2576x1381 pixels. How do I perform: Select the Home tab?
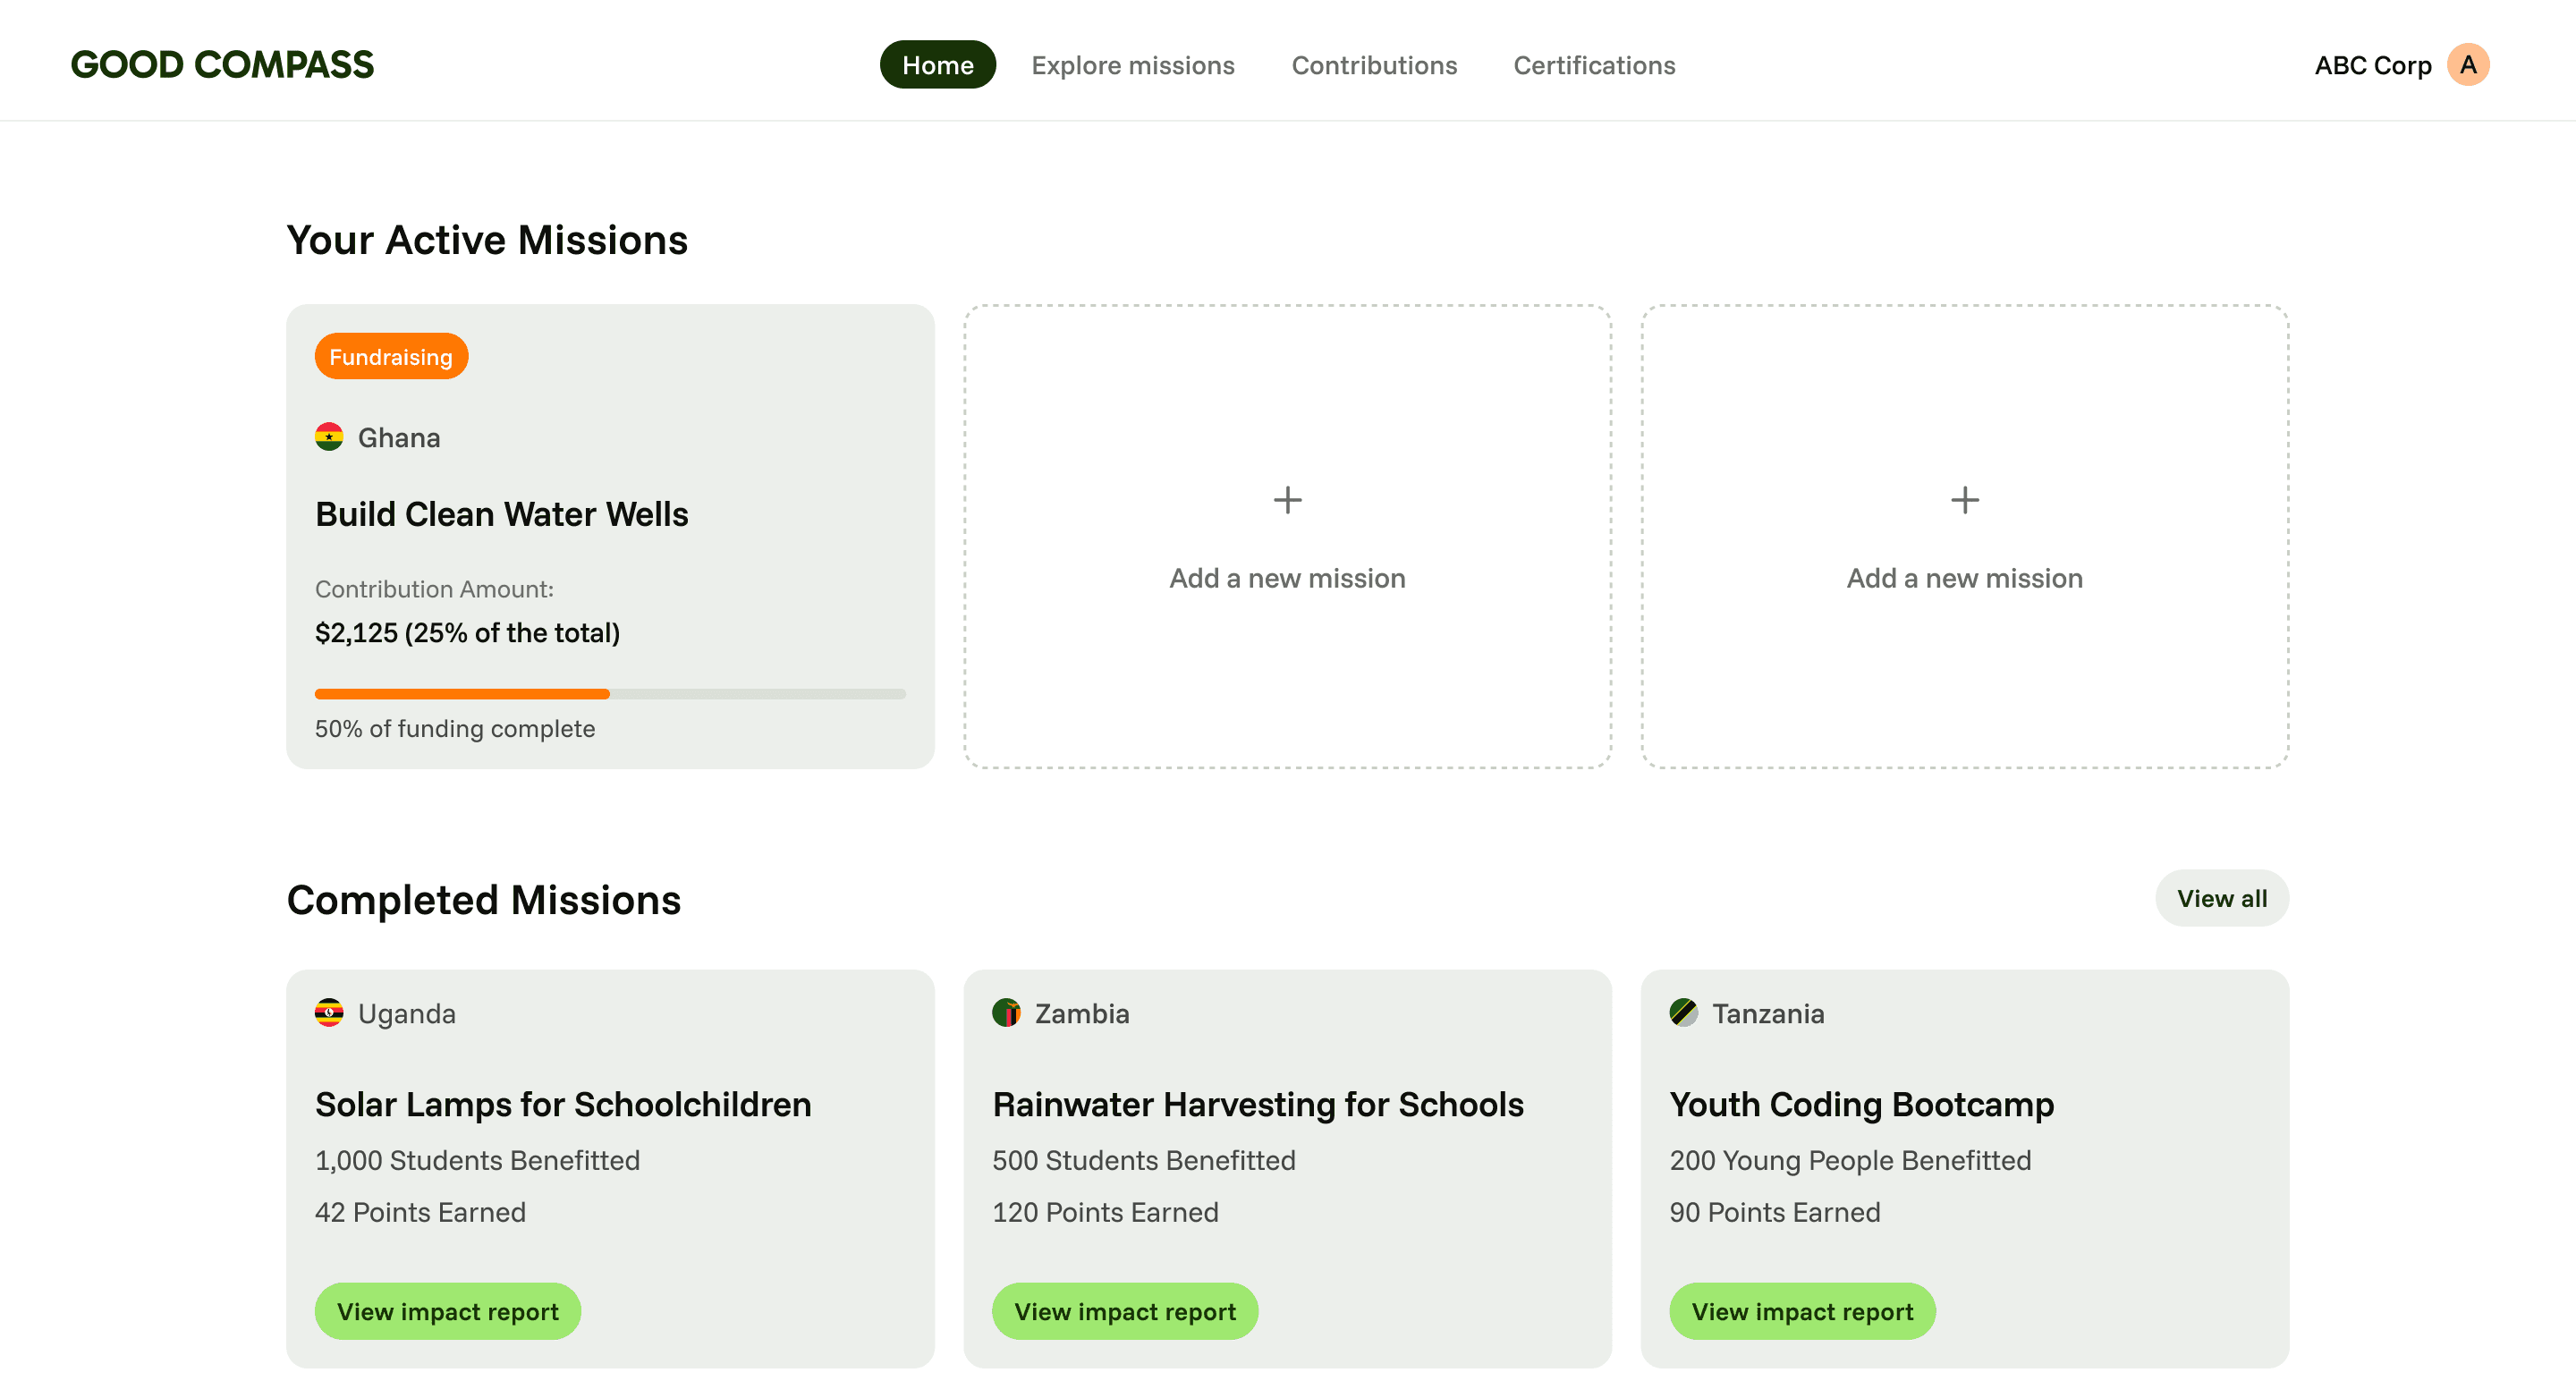(x=937, y=65)
